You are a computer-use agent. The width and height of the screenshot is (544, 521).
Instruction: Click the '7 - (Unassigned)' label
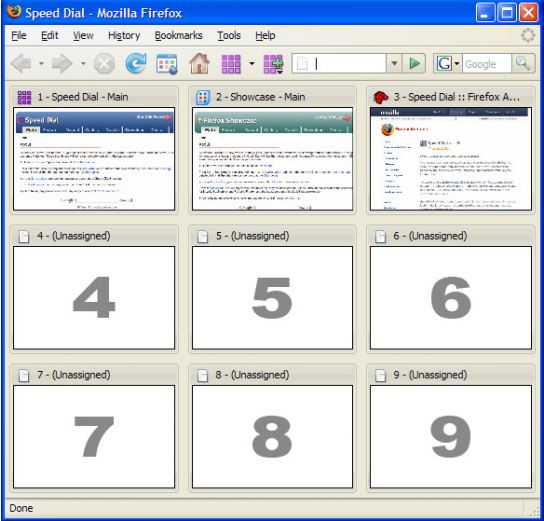pyautogui.click(x=74, y=375)
